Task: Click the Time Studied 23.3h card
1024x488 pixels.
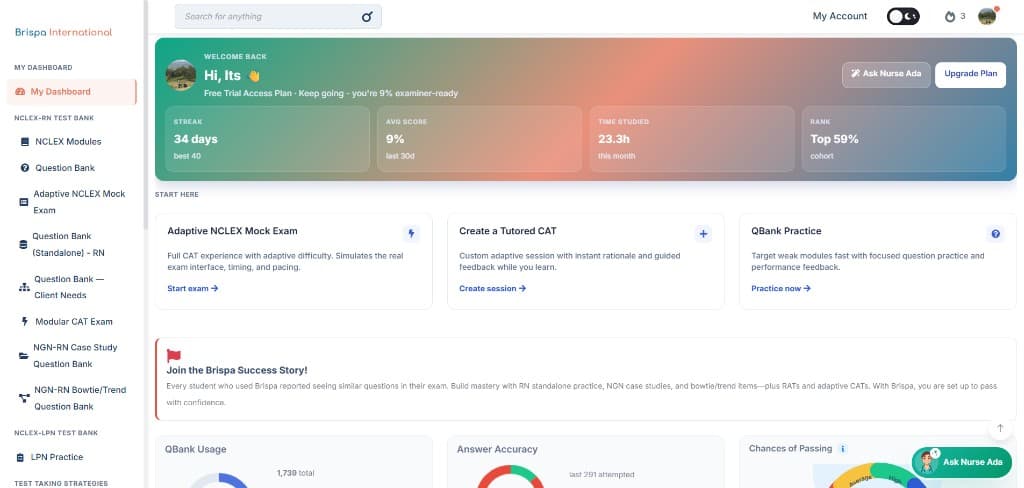Action: (692, 139)
